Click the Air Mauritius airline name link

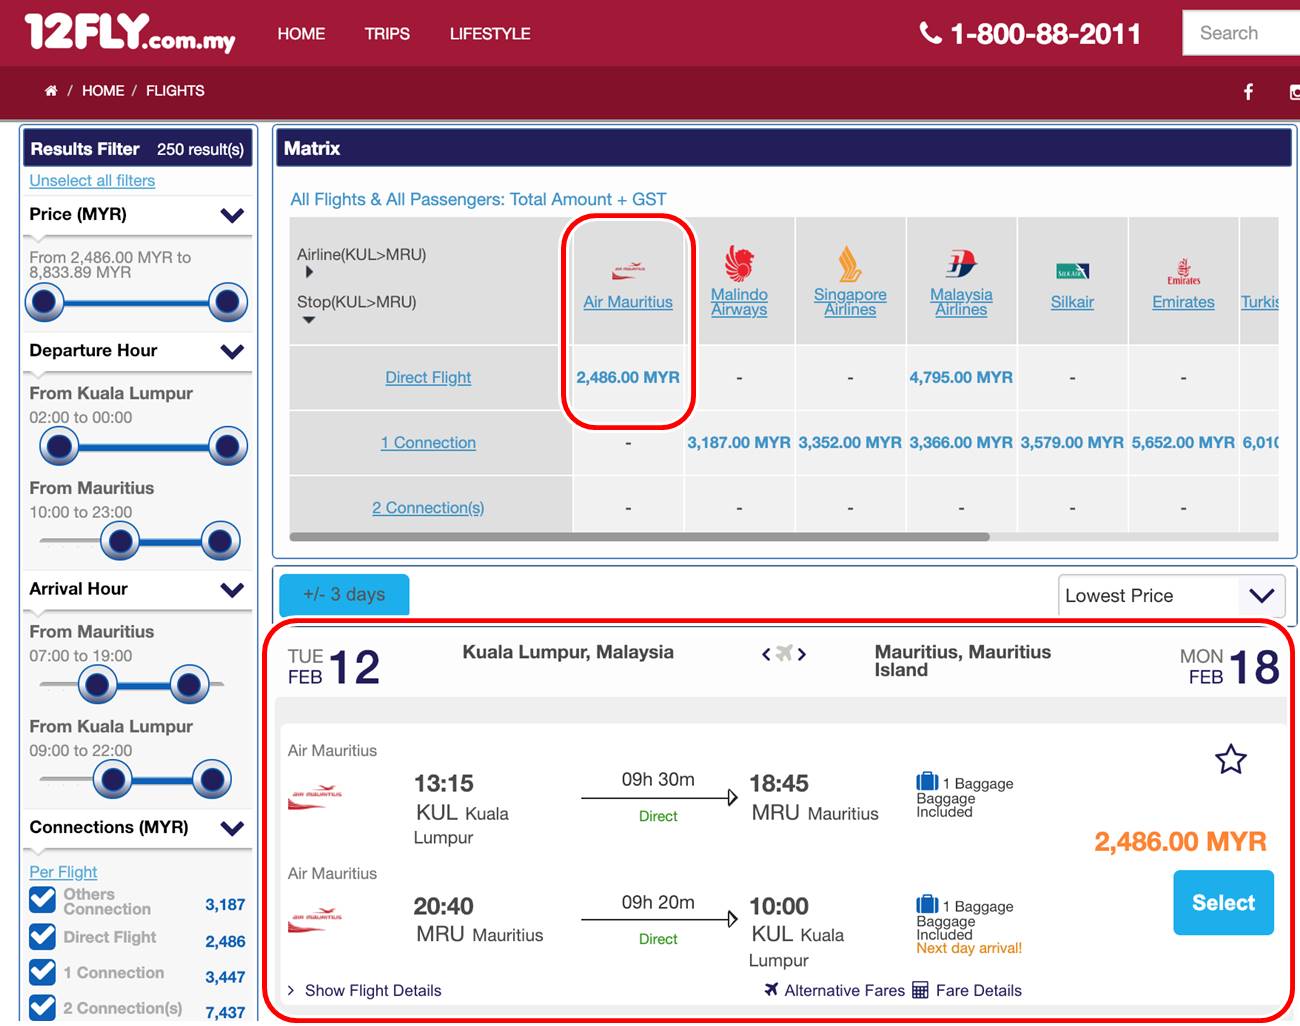coord(628,302)
